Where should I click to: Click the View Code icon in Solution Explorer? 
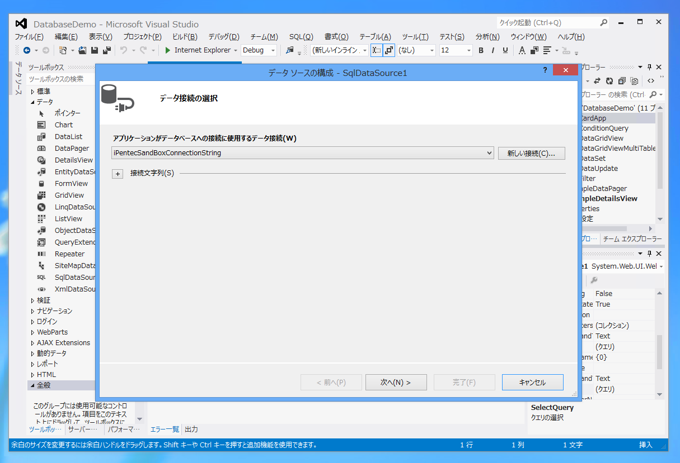point(651,81)
